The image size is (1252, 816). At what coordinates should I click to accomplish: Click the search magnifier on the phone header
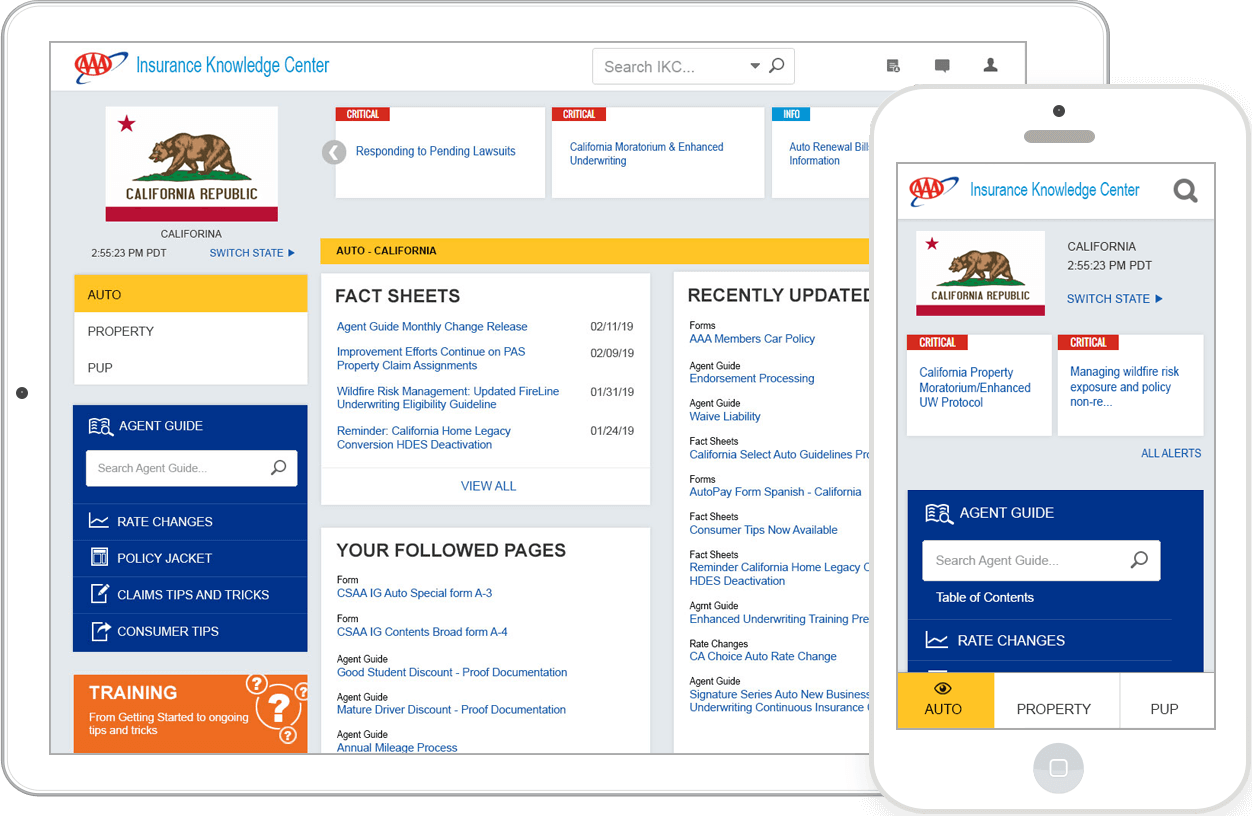1185,190
